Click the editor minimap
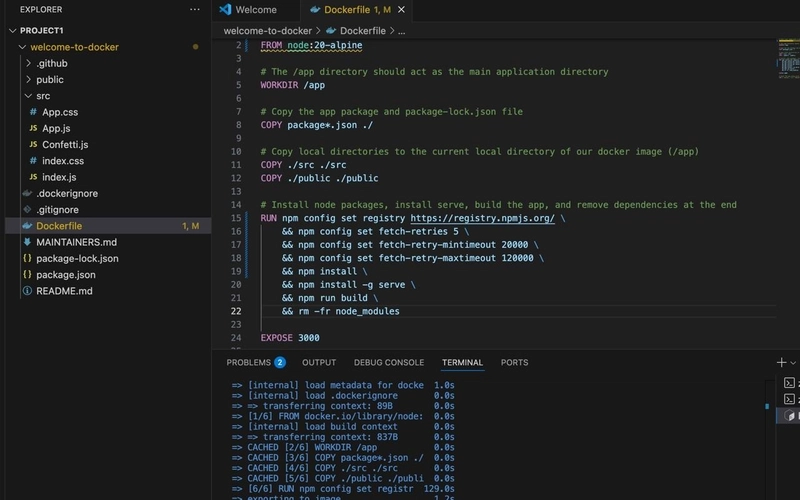The width and height of the screenshot is (800, 500). [x=788, y=59]
